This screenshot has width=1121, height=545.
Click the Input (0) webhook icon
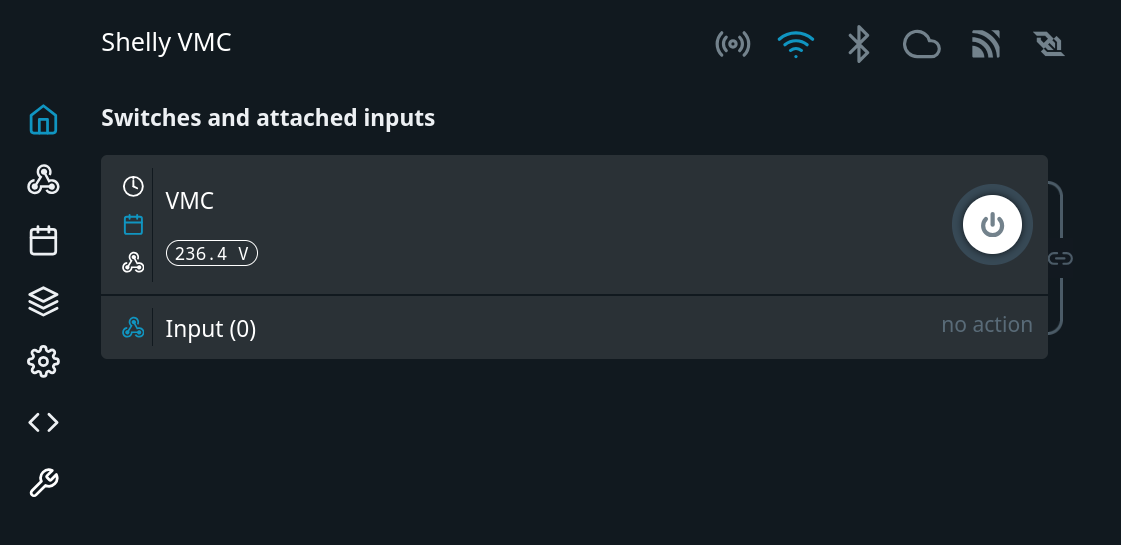pyautogui.click(x=133, y=327)
